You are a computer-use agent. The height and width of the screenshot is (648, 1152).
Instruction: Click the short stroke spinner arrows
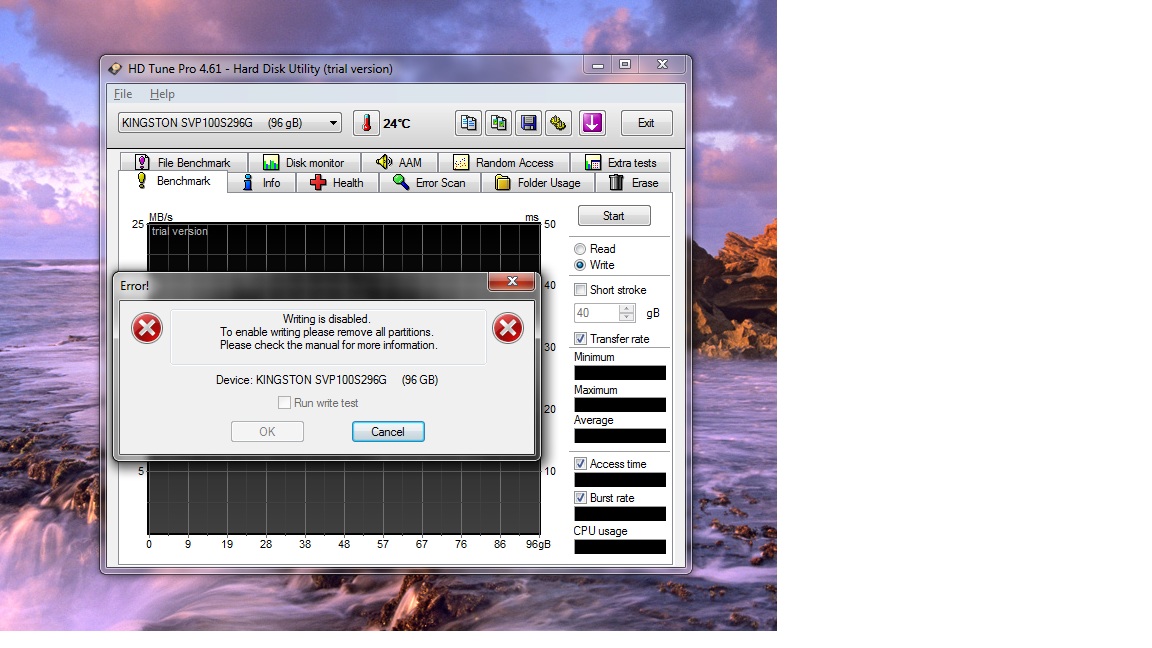coord(627,313)
